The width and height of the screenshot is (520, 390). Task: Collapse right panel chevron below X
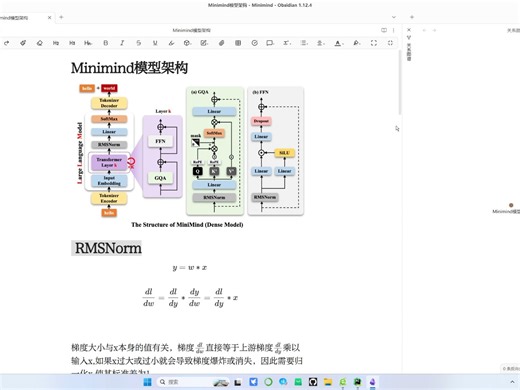409,37
